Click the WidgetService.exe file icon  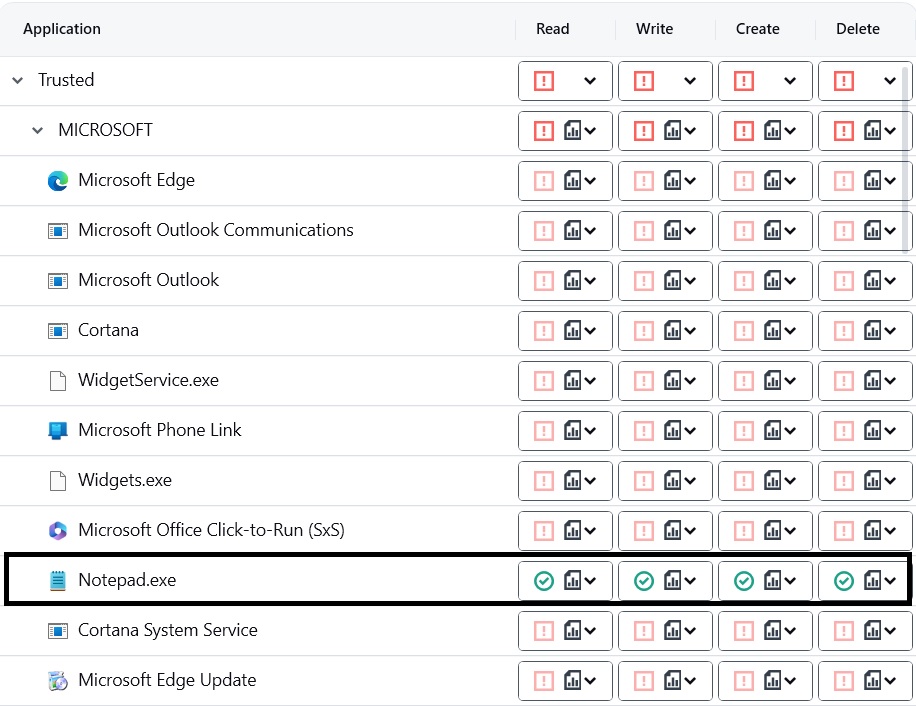coord(58,381)
